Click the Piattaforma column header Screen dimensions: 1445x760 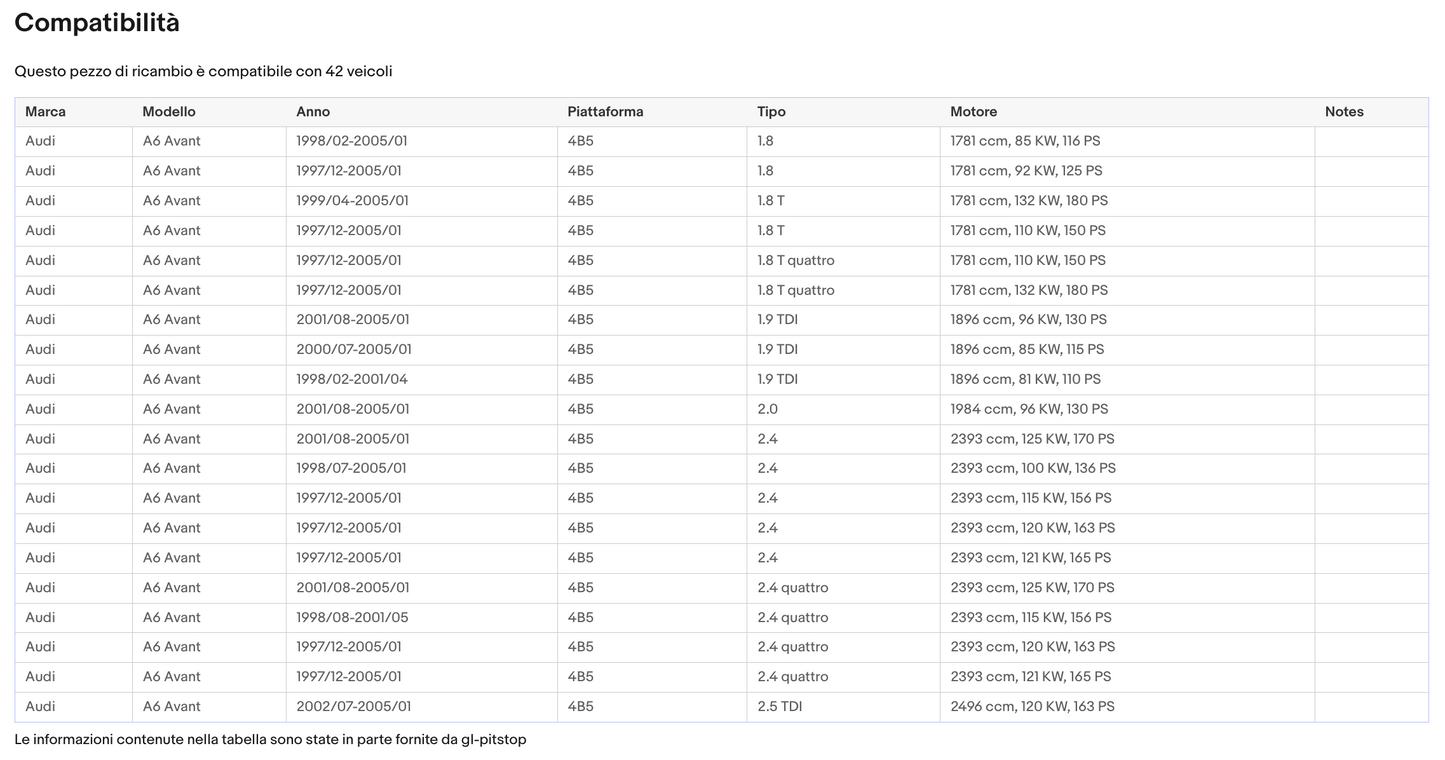605,112
